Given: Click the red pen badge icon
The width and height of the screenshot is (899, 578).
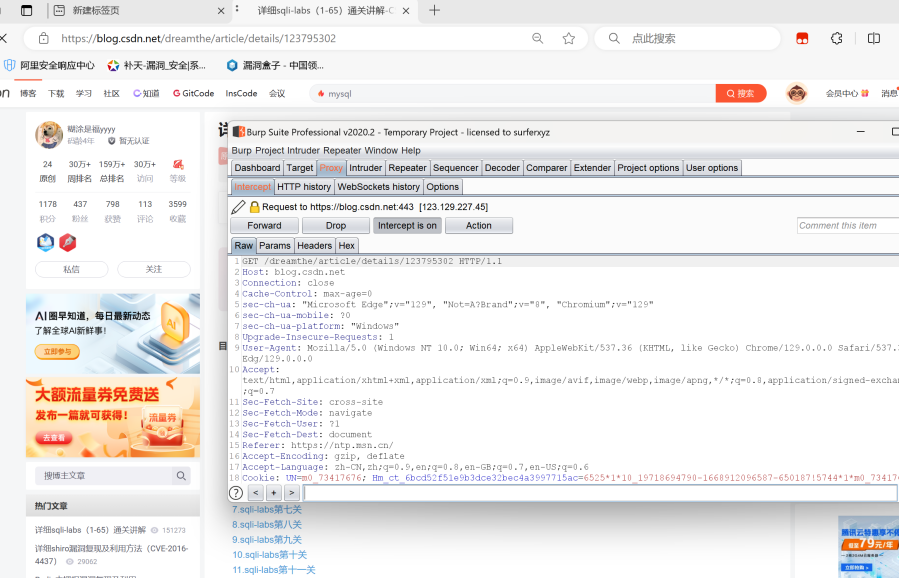Looking at the screenshot, I should coord(68,242).
